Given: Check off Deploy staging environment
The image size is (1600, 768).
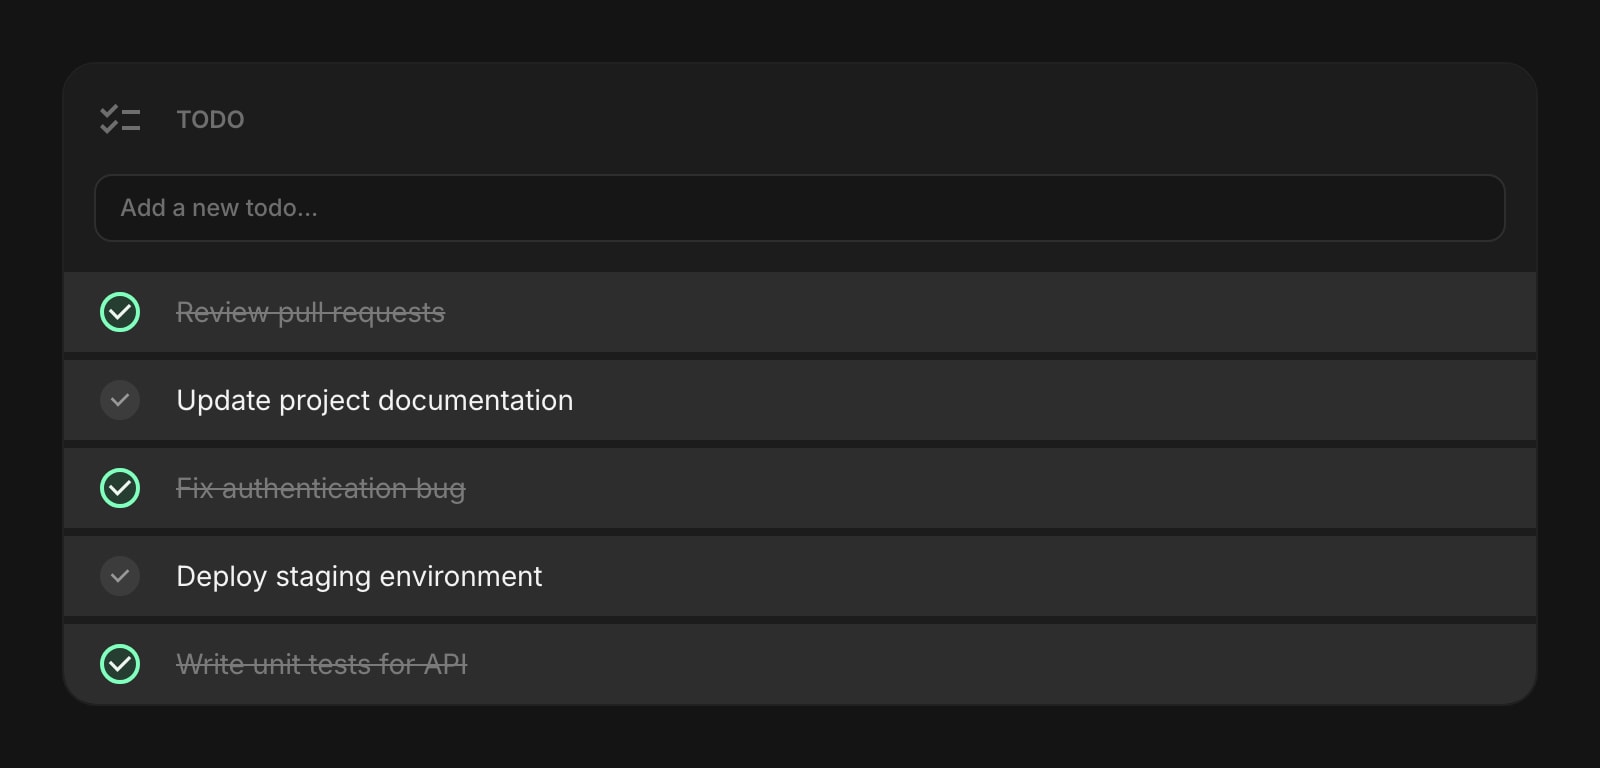Looking at the screenshot, I should click(x=120, y=576).
